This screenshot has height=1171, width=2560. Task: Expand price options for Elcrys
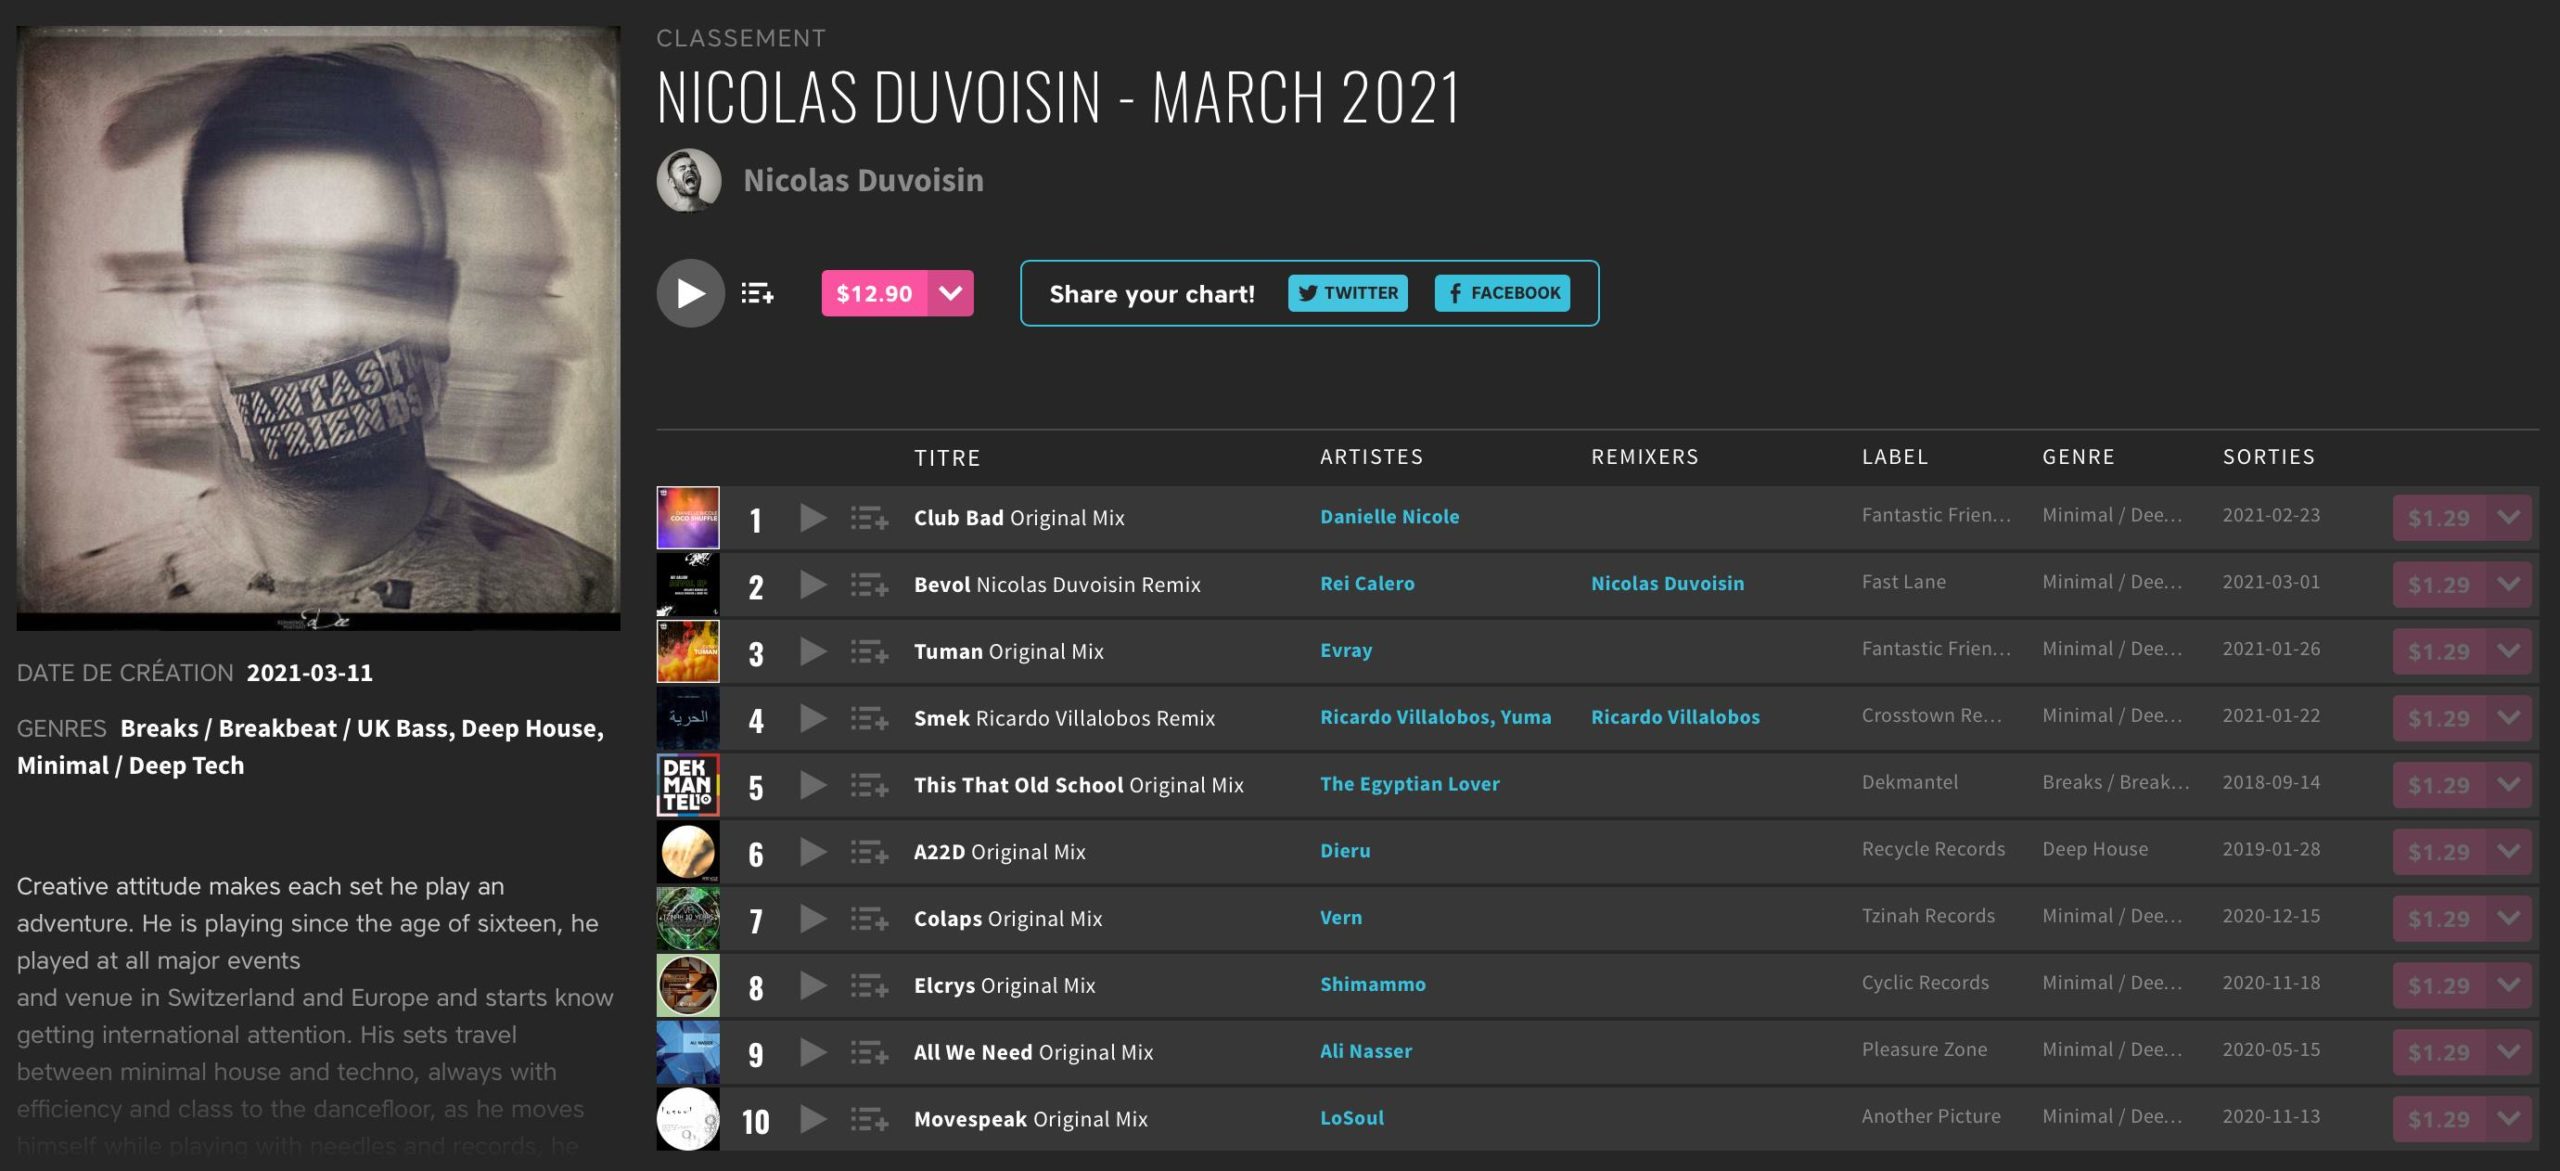point(2508,986)
